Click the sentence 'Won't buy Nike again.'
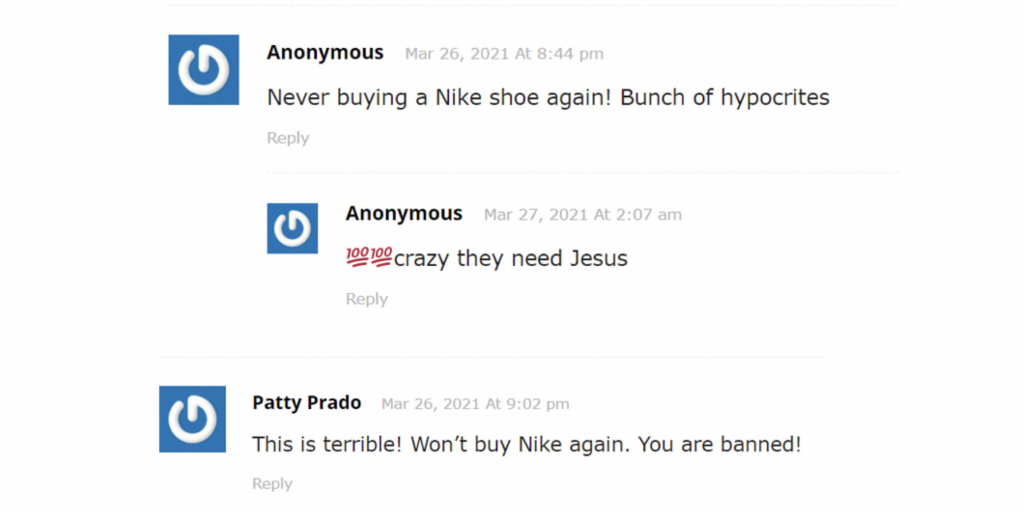 520,444
